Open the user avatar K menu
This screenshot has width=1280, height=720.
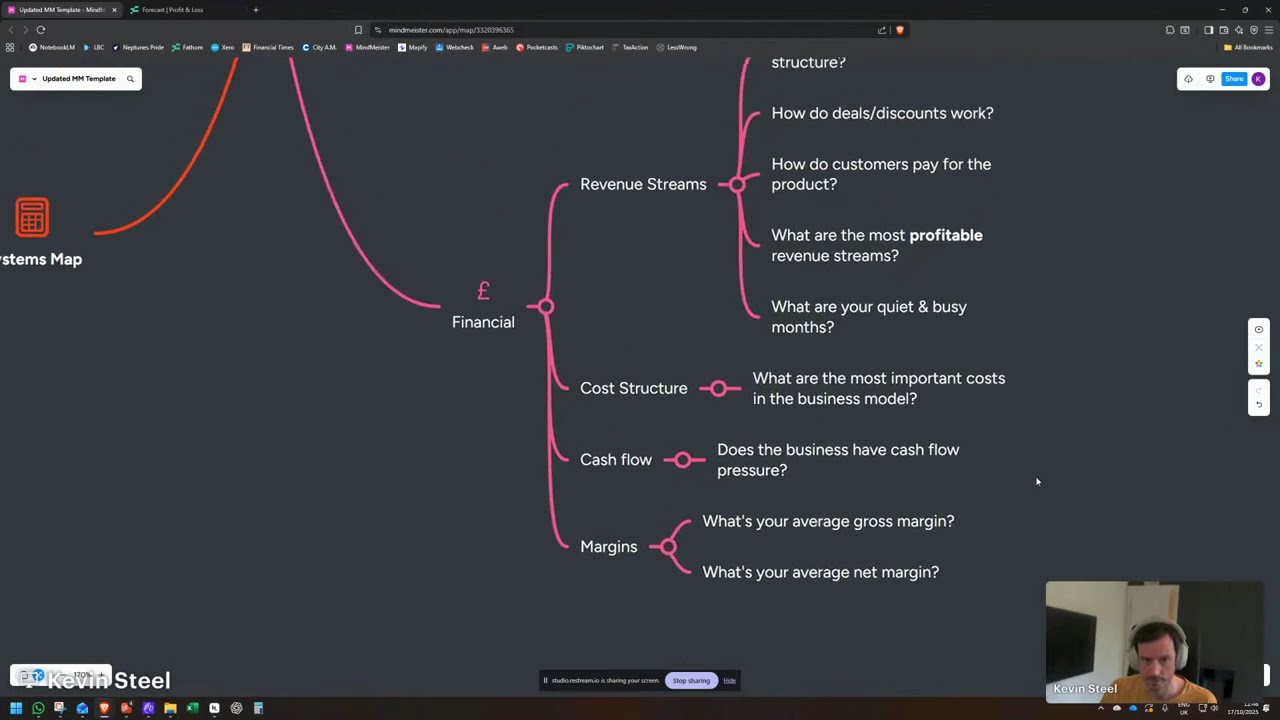pos(1258,79)
